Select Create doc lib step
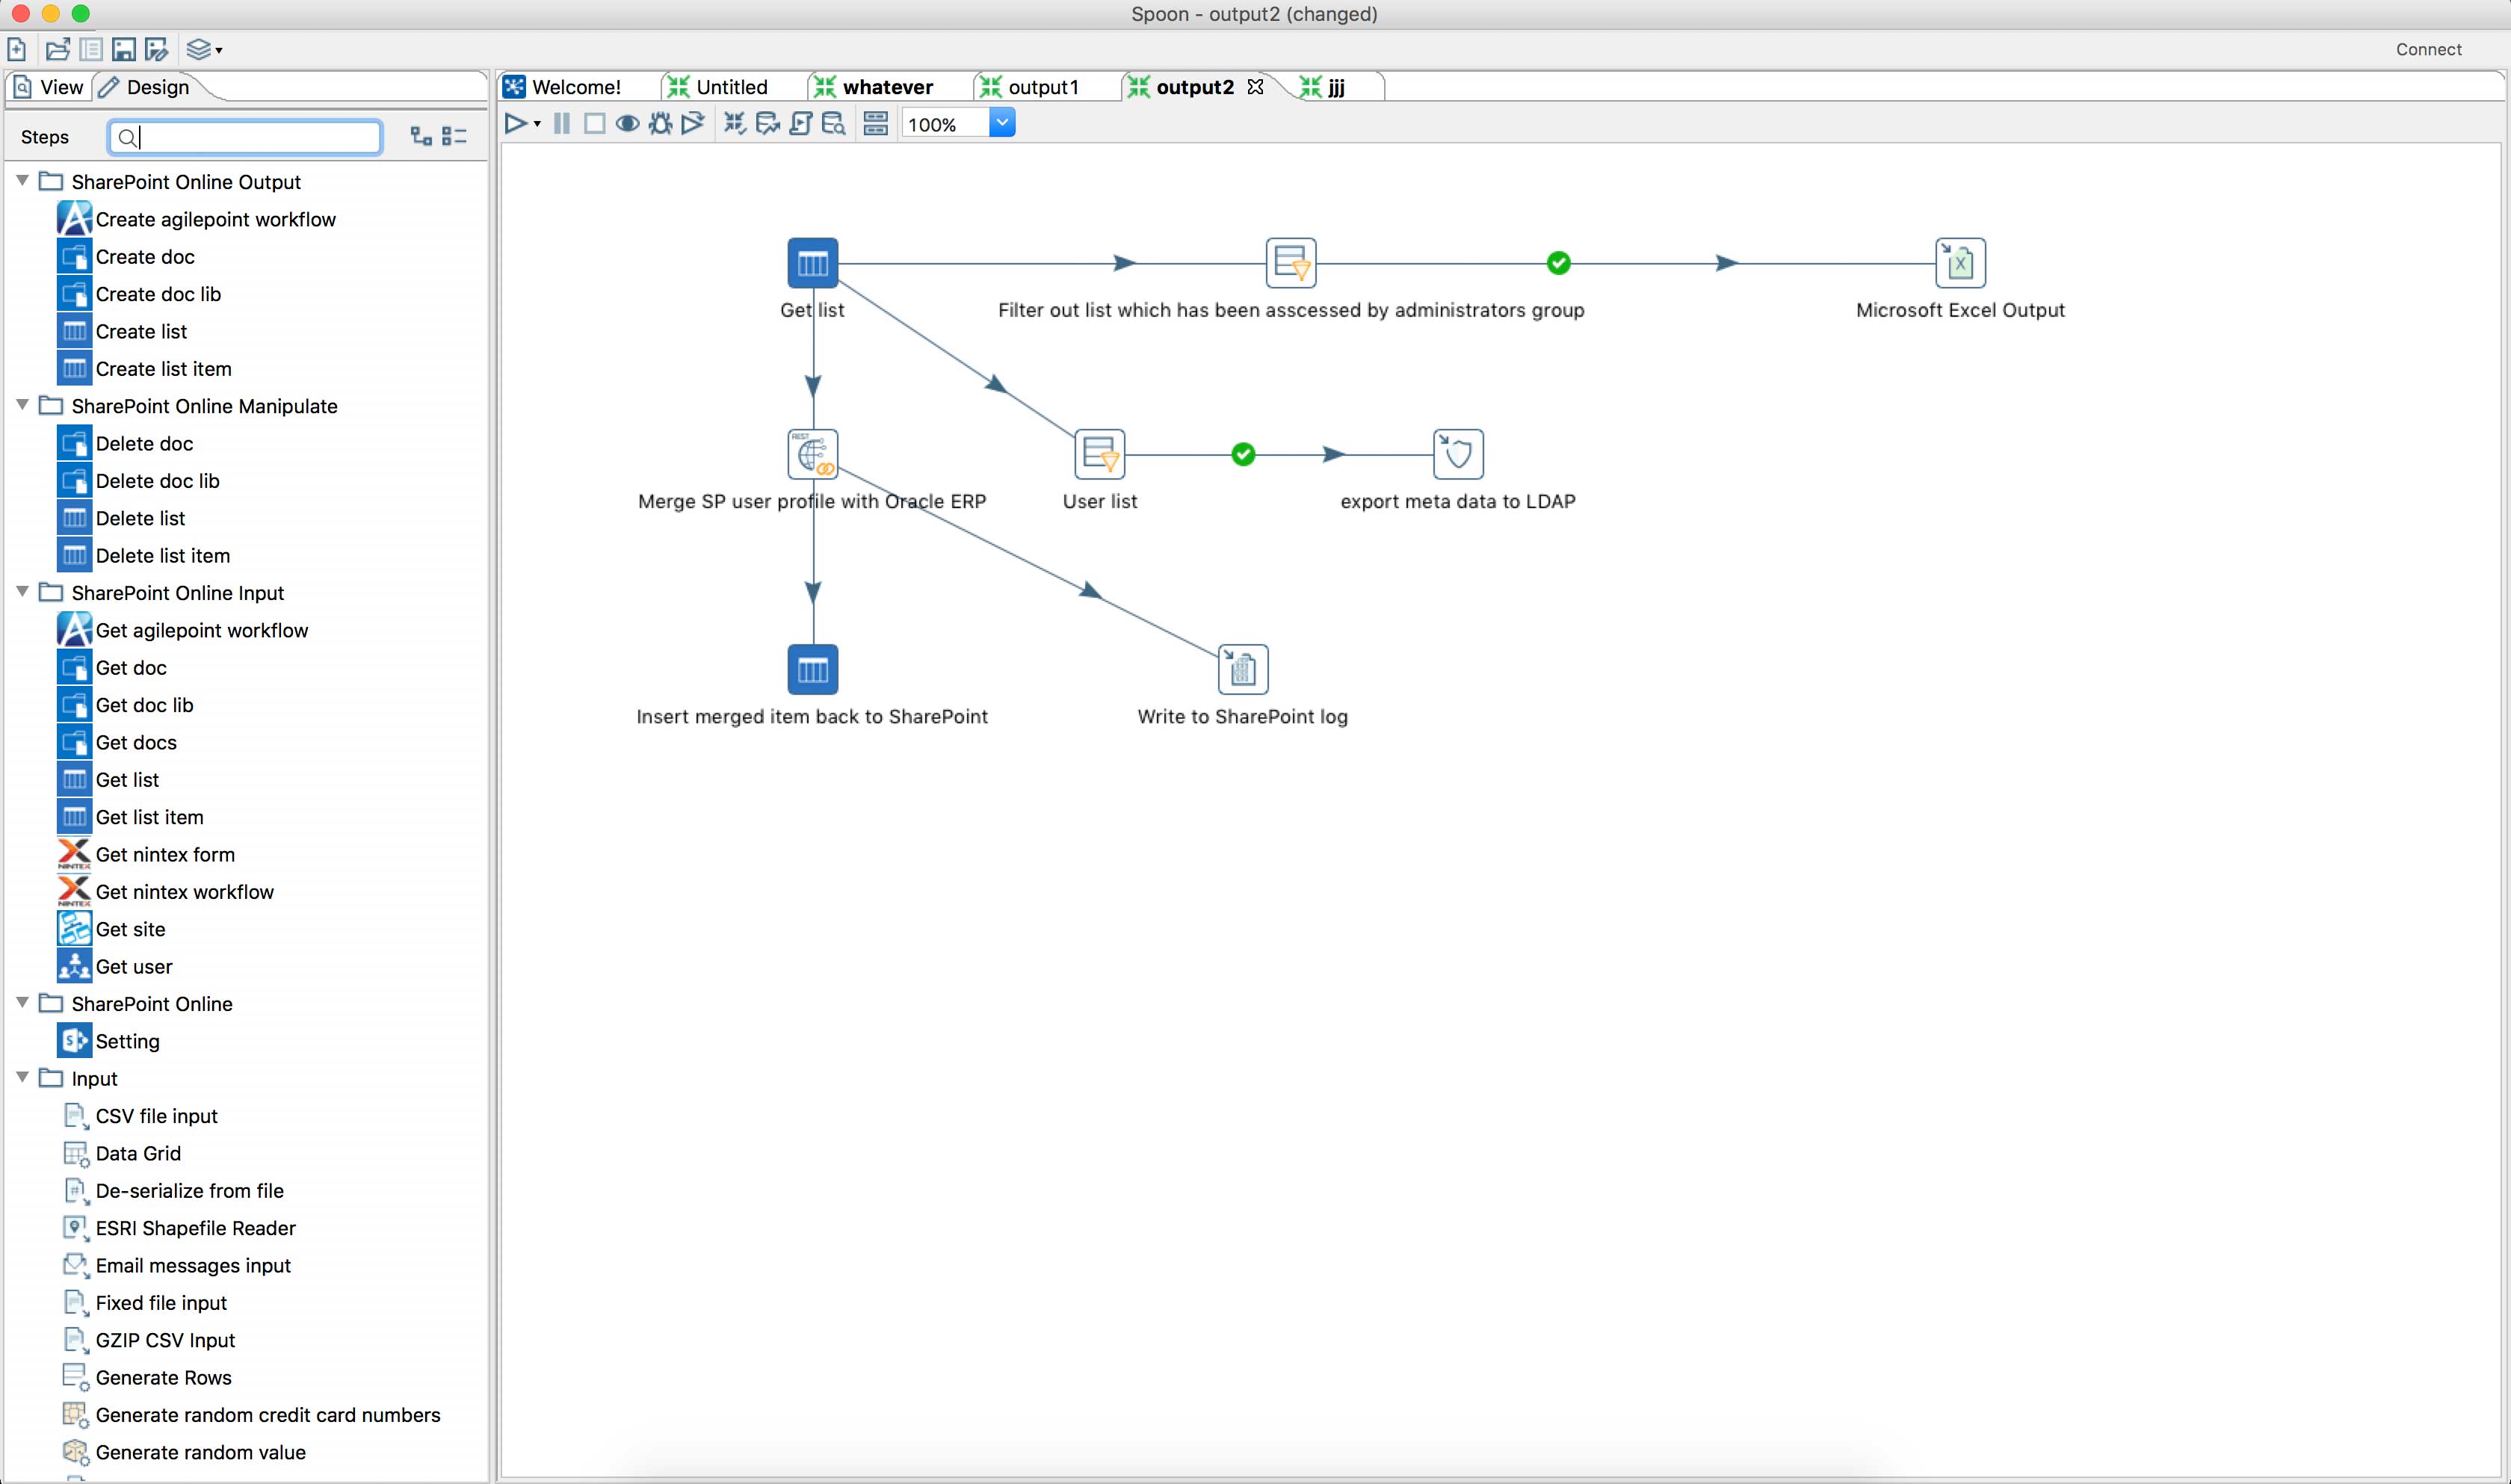 (x=140, y=294)
